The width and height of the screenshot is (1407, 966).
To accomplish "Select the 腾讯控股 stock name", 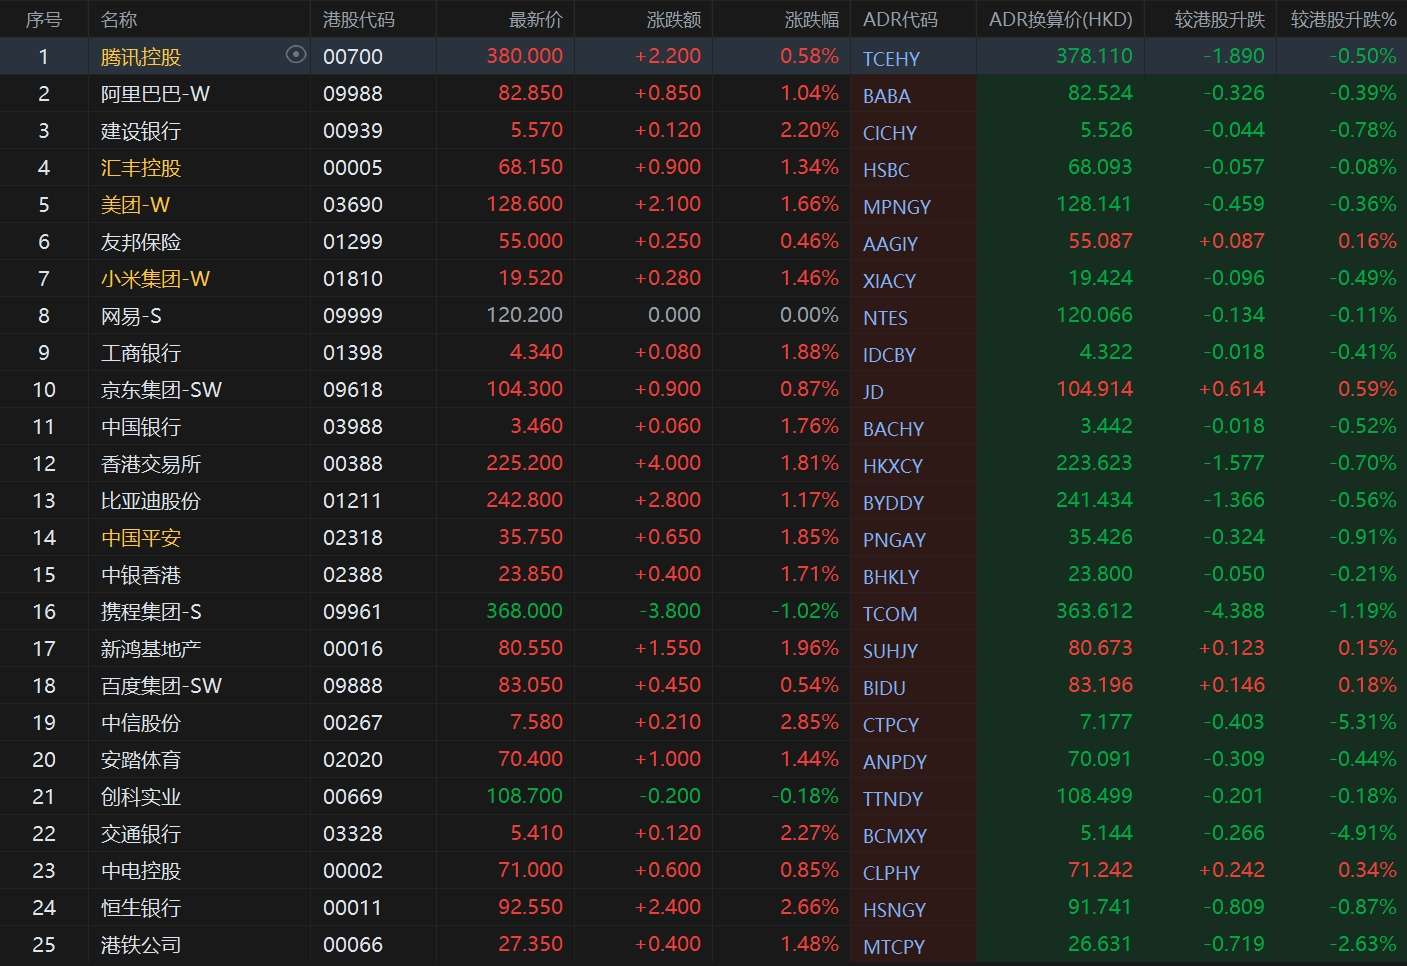I will pos(141,57).
